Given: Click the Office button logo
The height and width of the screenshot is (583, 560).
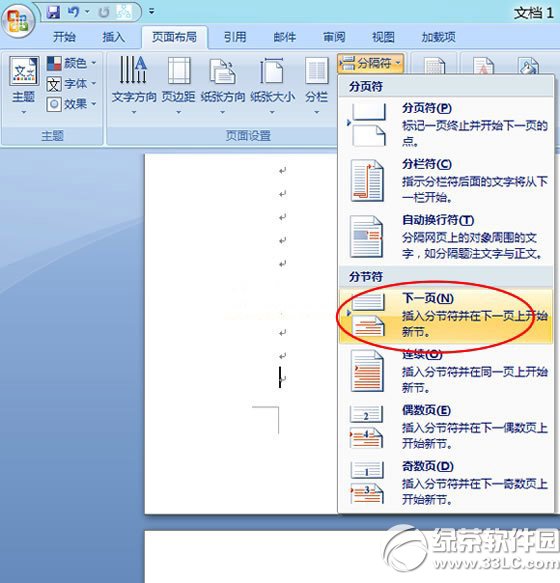Looking at the screenshot, I should tap(18, 20).
